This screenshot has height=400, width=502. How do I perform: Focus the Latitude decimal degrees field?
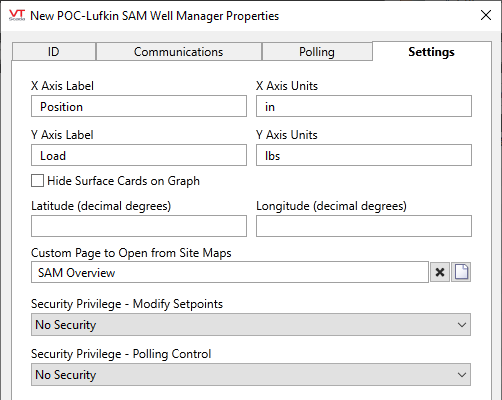(139, 226)
